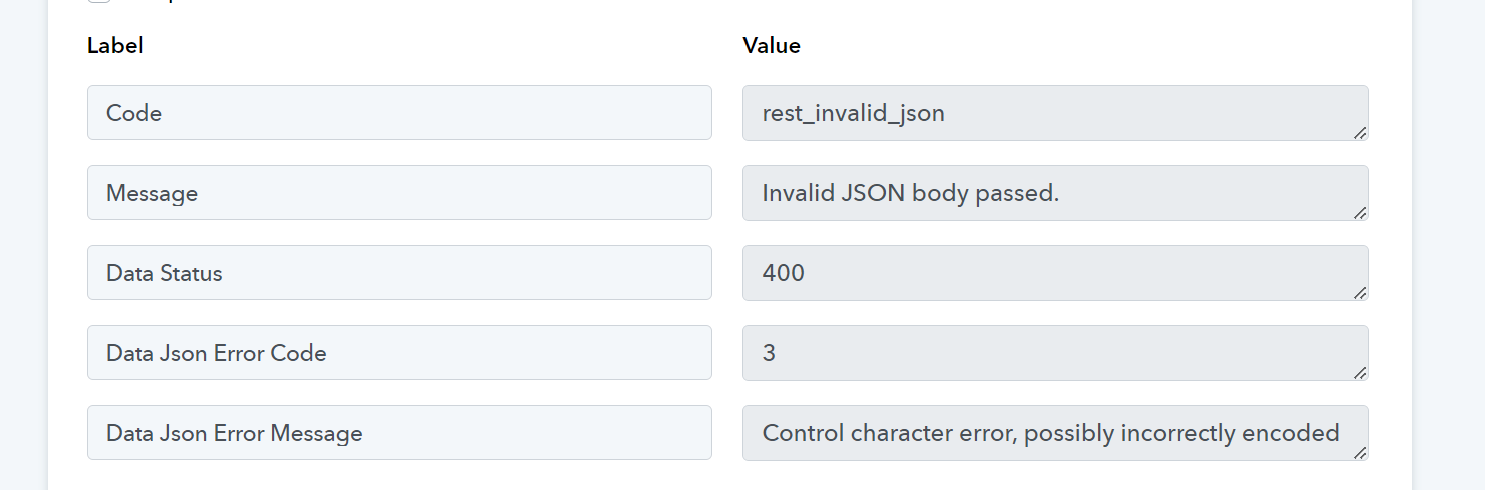Screen dimensions: 1486x490
Task: Click resize grip on Invalid JSON body field
Action: (x=1360, y=212)
